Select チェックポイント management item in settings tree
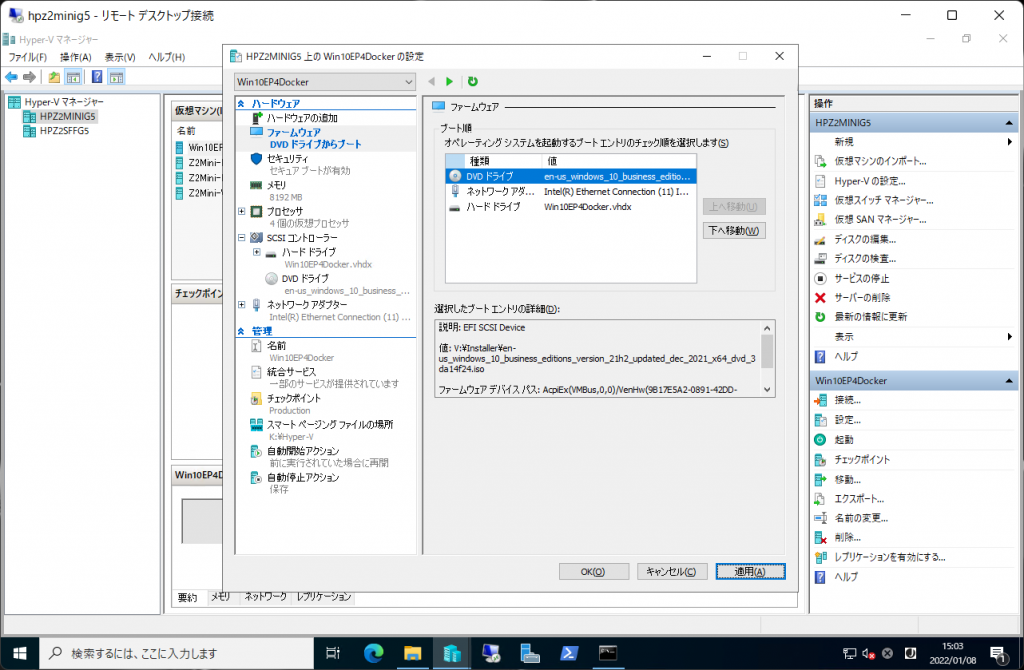This screenshot has width=1024, height=670. click(293, 398)
